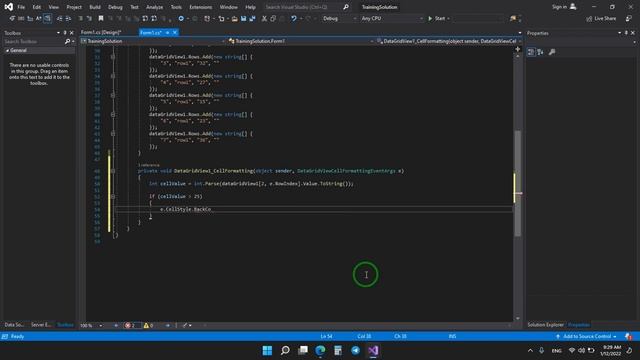This screenshot has height=360, width=640.
Task: Expand the Start button dropdown arrow
Action: tap(449, 18)
